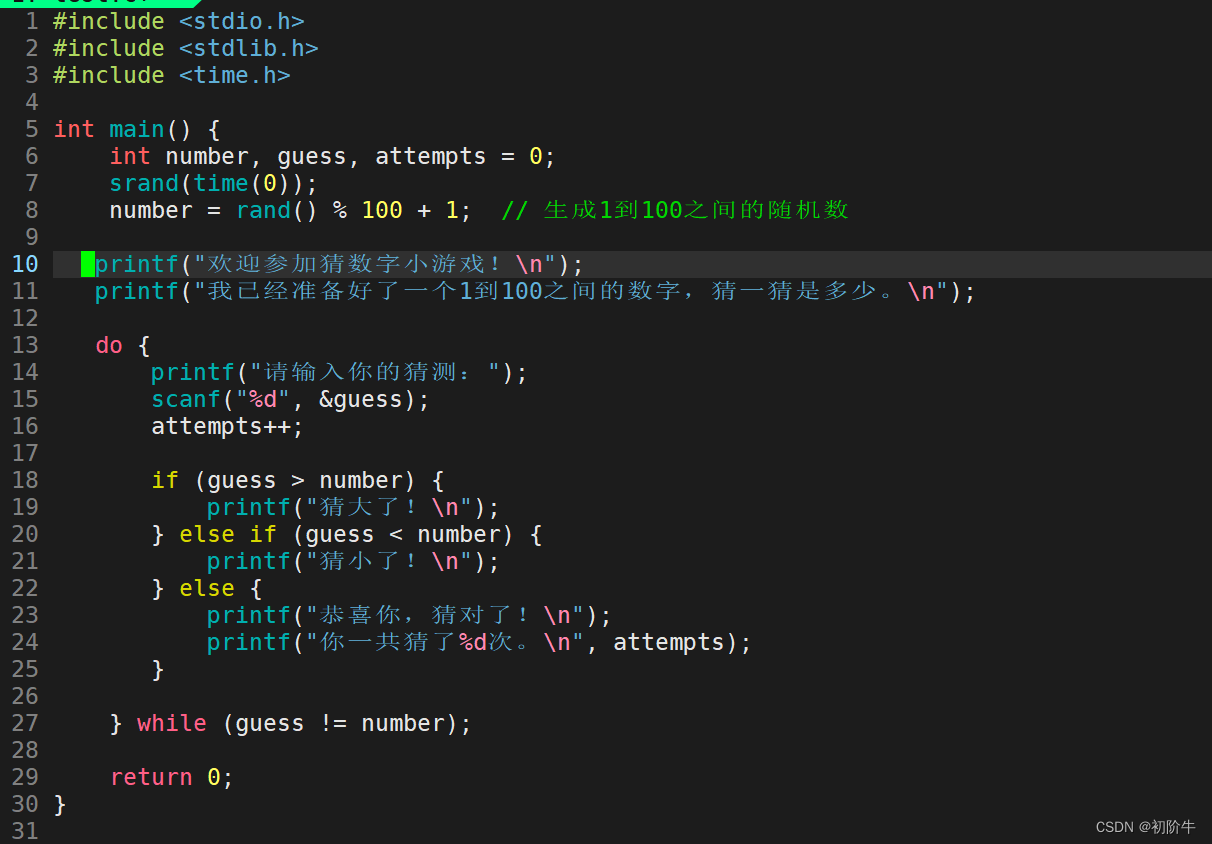Click the 'main' function name on line 5

tap(137, 129)
